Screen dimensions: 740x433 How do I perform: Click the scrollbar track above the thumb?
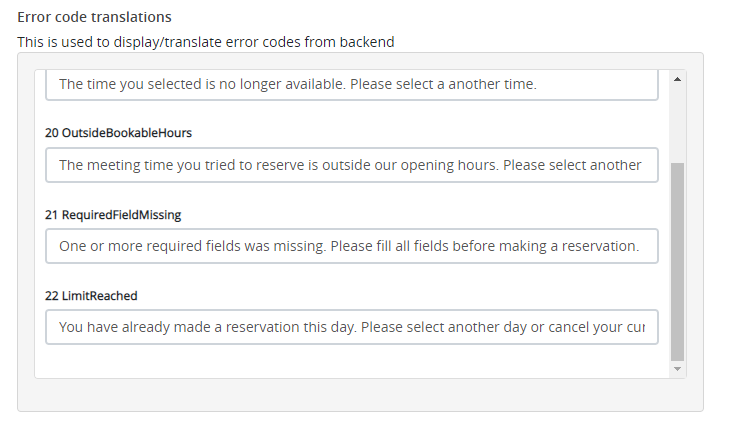click(x=677, y=120)
